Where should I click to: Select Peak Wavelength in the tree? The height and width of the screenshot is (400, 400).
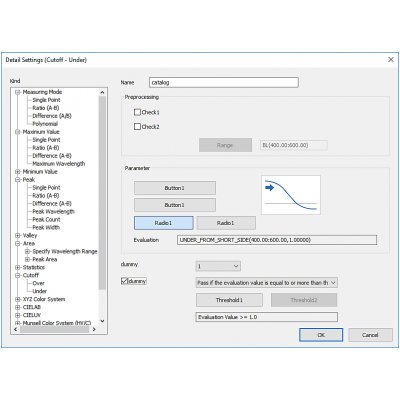tap(53, 211)
